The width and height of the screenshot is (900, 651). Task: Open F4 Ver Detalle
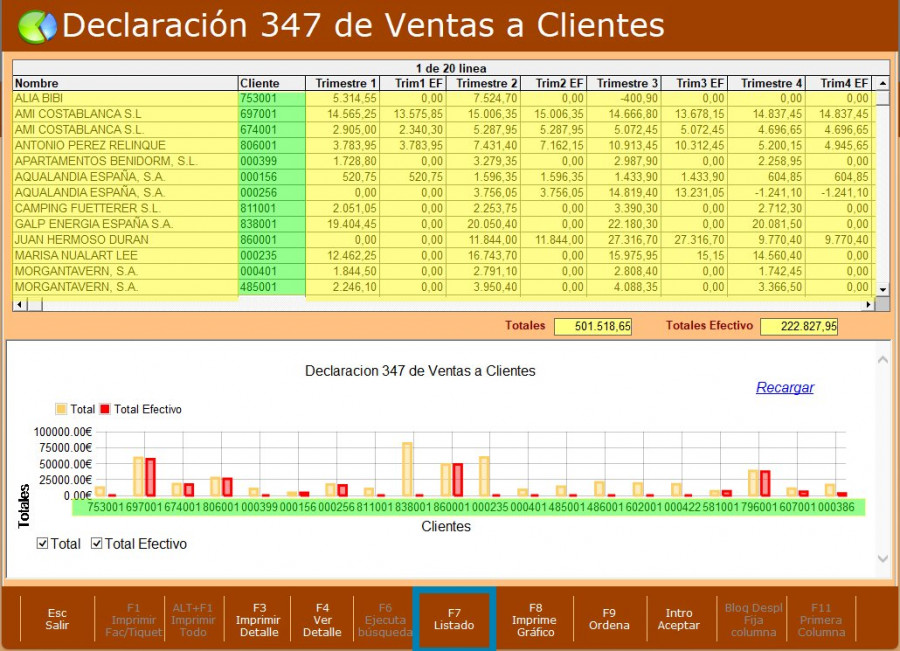point(322,619)
